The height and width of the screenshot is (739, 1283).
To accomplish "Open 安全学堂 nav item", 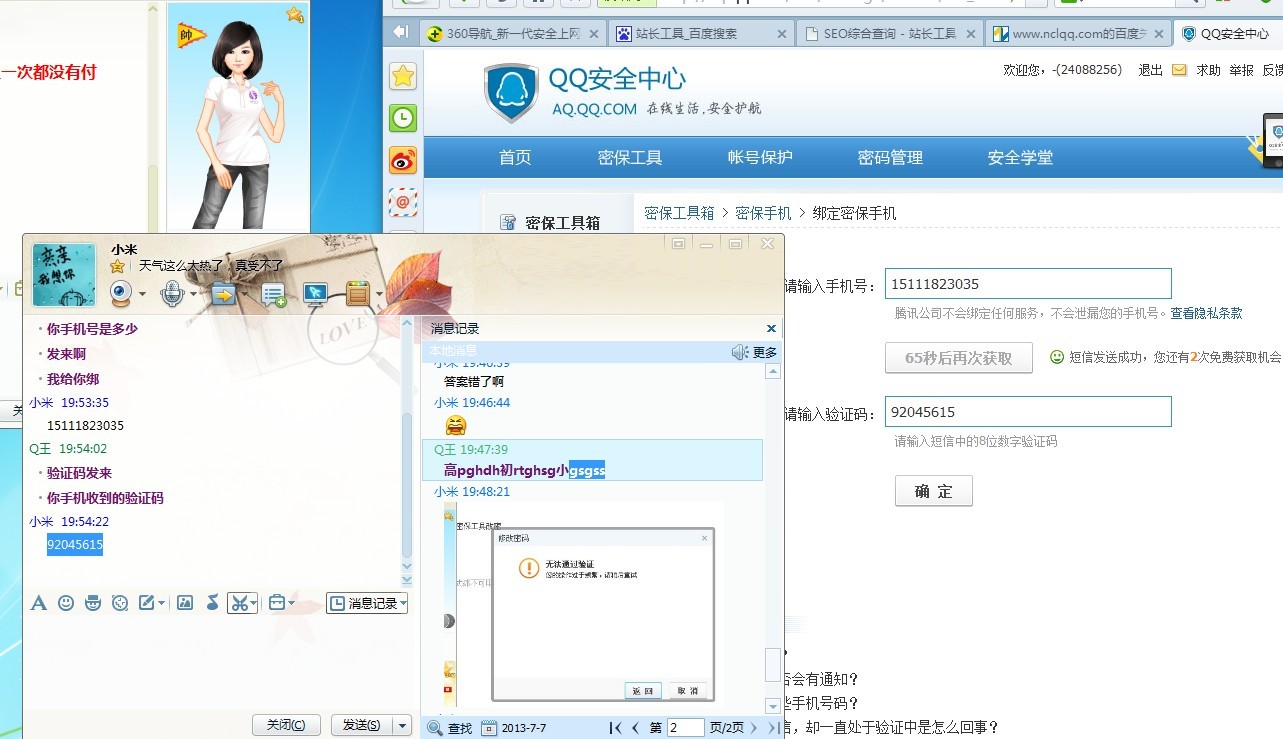I will (1020, 158).
